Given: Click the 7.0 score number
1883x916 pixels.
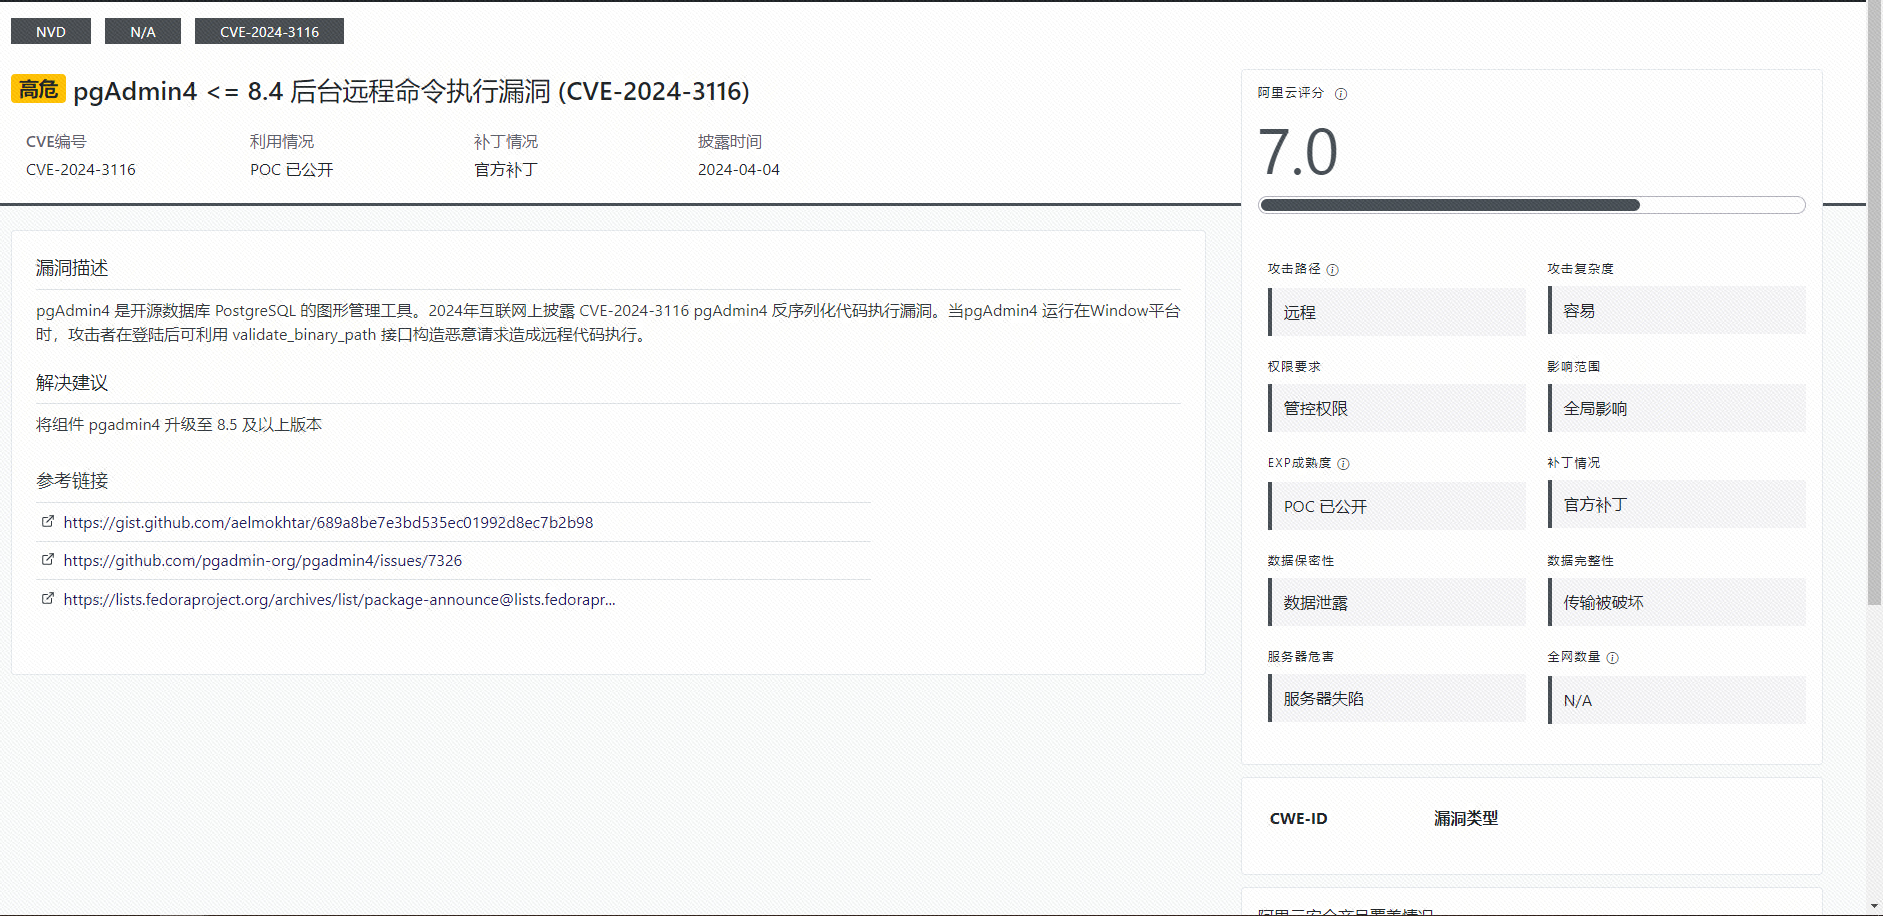Looking at the screenshot, I should [x=1297, y=152].
